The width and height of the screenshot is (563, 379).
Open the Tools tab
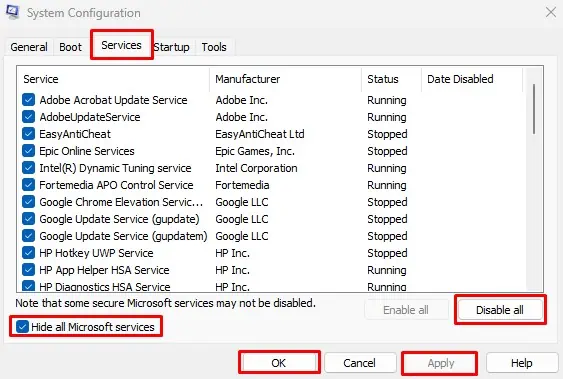click(214, 47)
